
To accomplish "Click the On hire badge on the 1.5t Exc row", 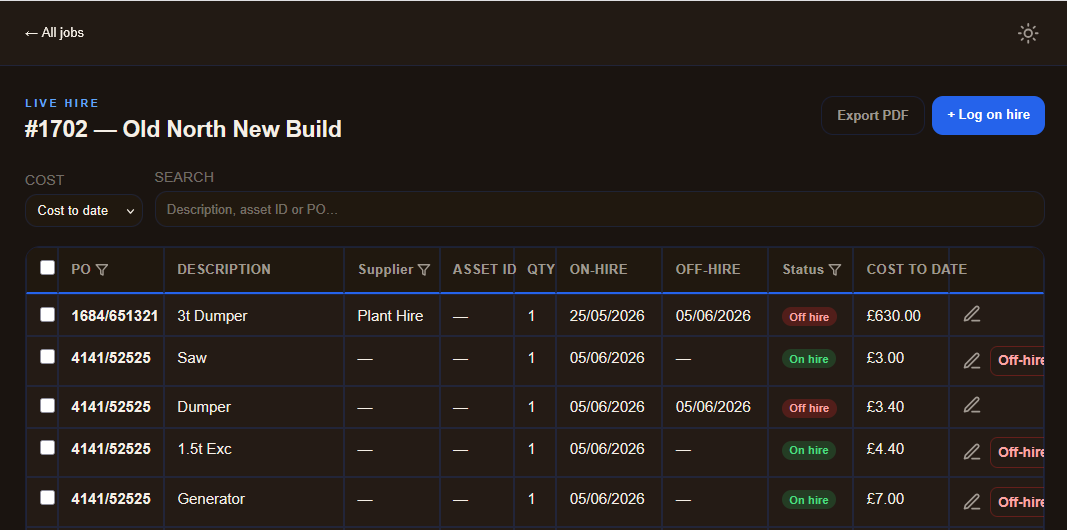I will tap(809, 450).
